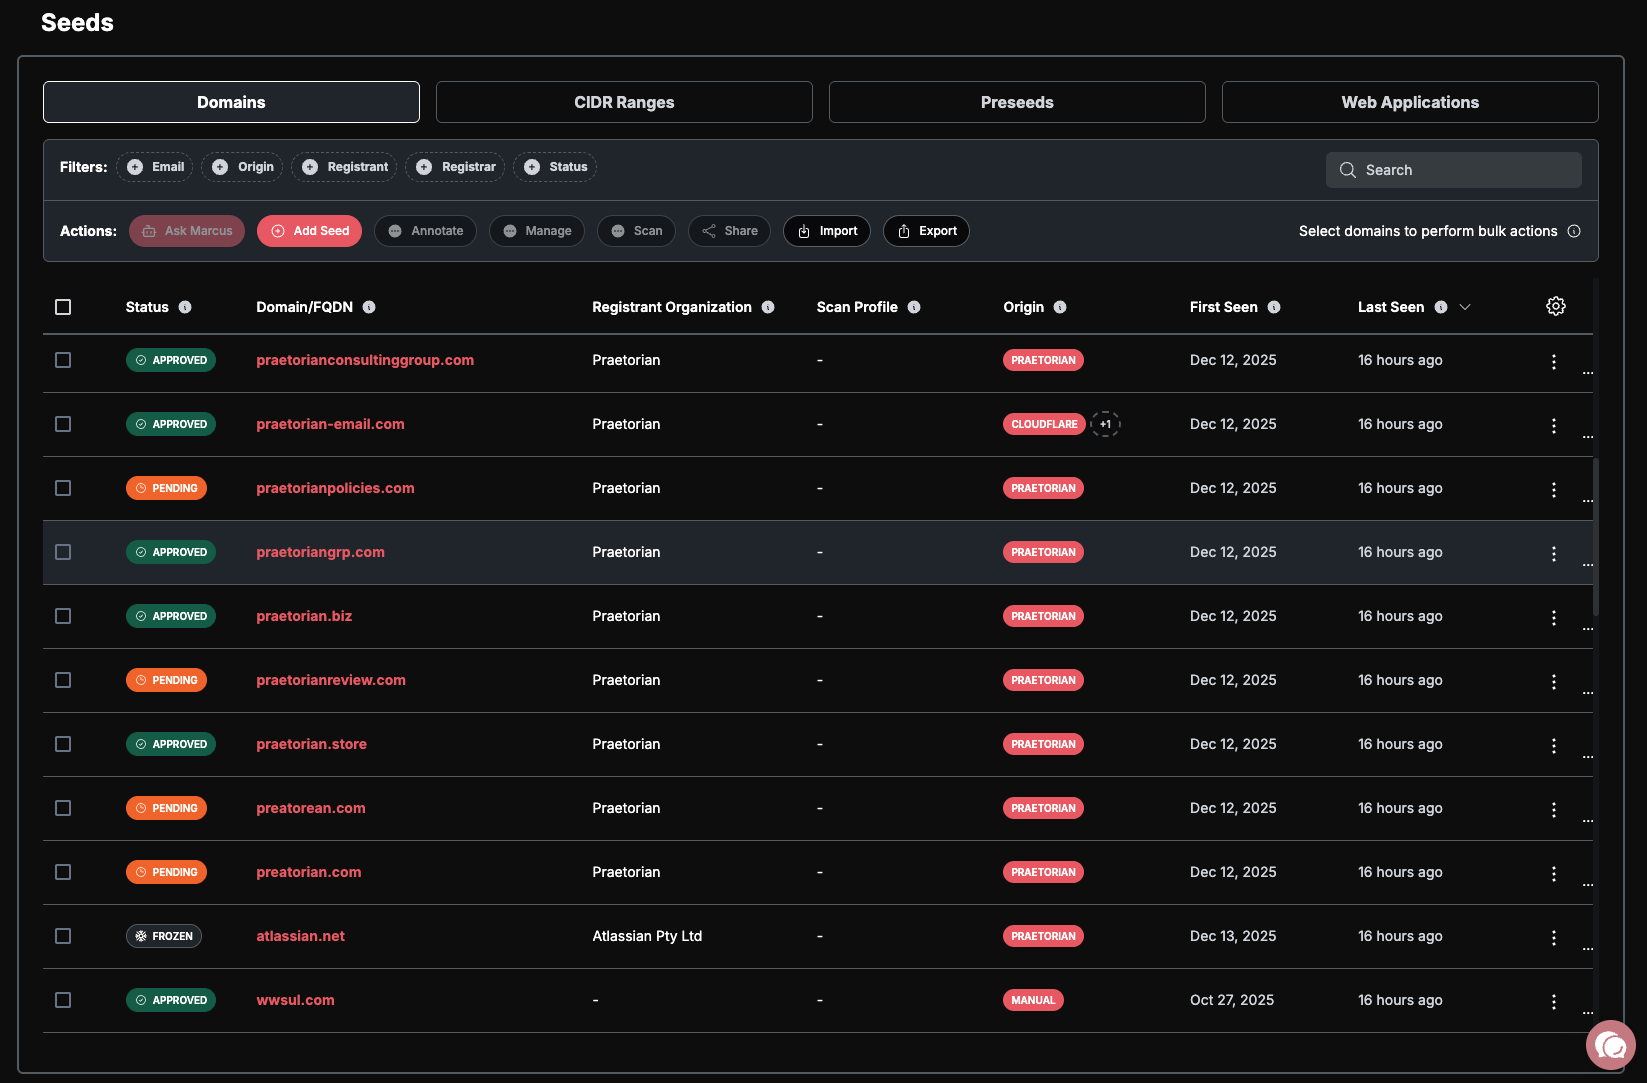
Task: Add an Email filter
Action: point(155,167)
